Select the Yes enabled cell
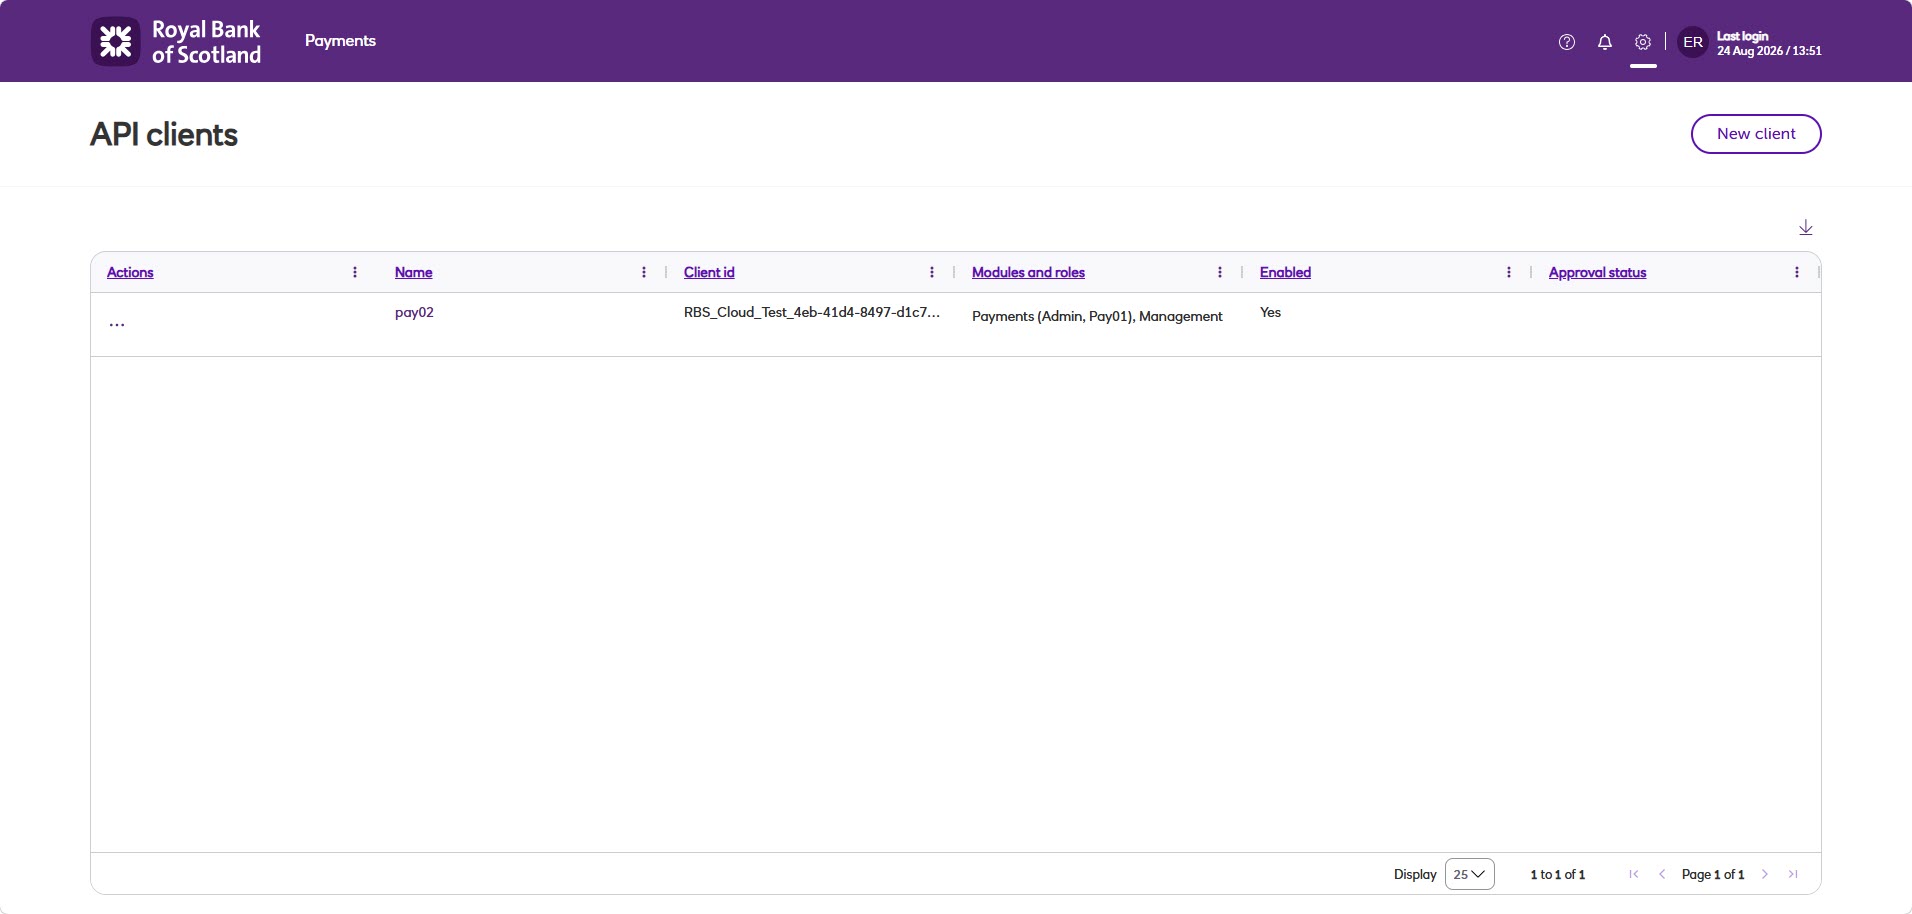Image resolution: width=1912 pixels, height=914 pixels. pos(1270,312)
